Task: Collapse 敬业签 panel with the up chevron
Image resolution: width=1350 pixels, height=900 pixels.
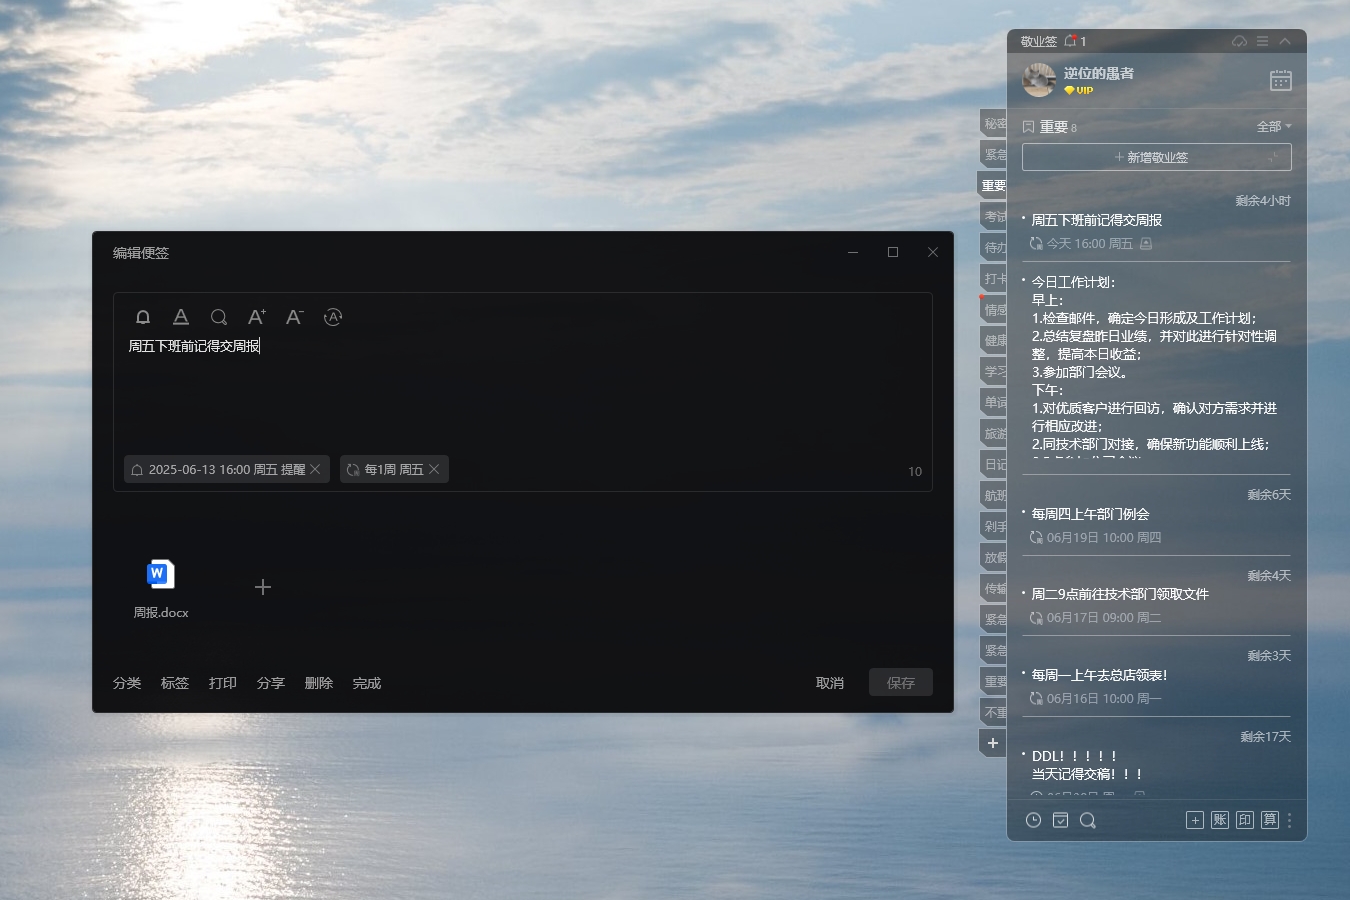Action: [x=1286, y=41]
